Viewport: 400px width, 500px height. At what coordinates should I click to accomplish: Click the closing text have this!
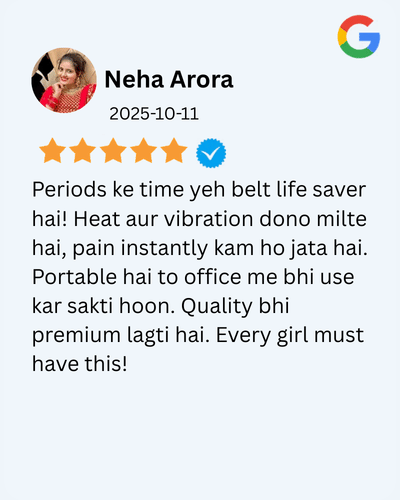80,364
